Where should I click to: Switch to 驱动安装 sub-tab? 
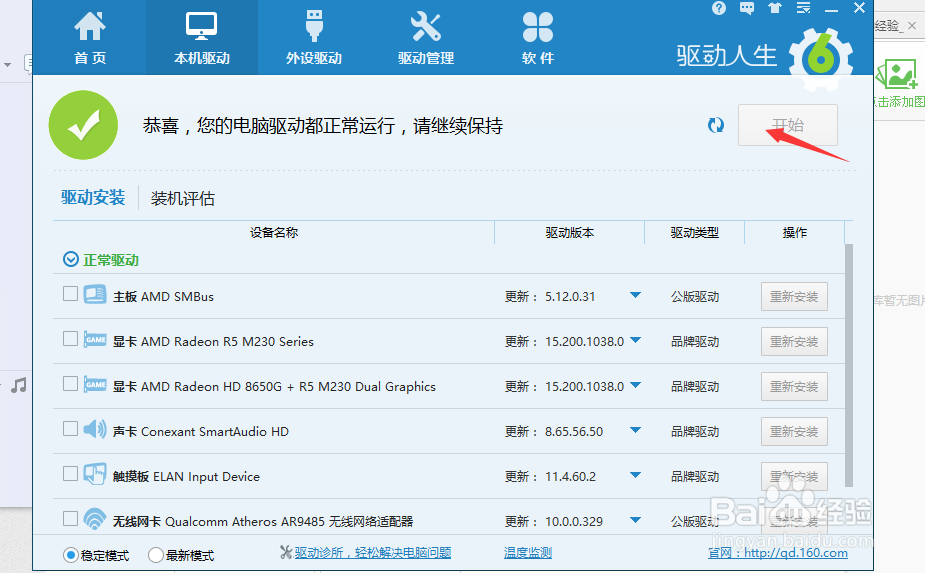tap(93, 197)
